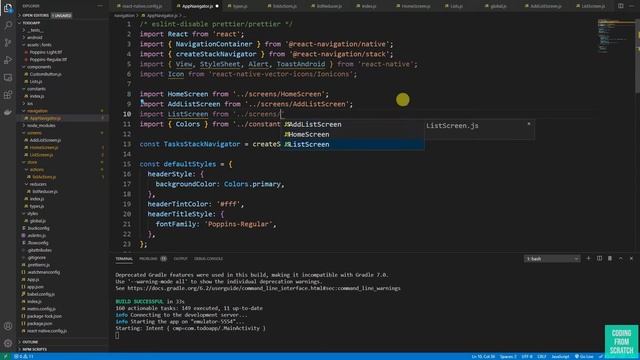Click the CRLF line ending indicator

pos(542,357)
